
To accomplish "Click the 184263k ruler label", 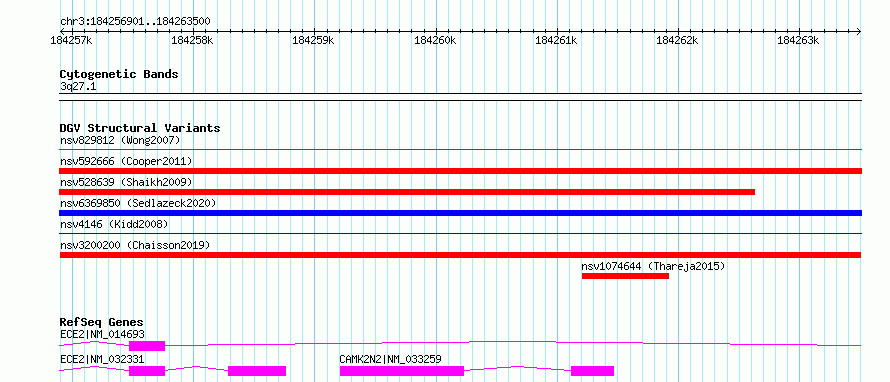I will [799, 40].
